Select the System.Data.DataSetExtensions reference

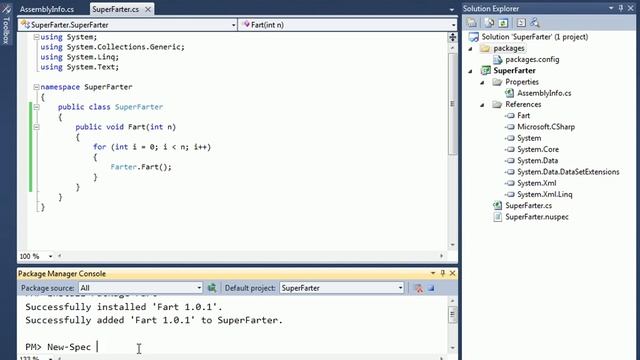click(568, 172)
